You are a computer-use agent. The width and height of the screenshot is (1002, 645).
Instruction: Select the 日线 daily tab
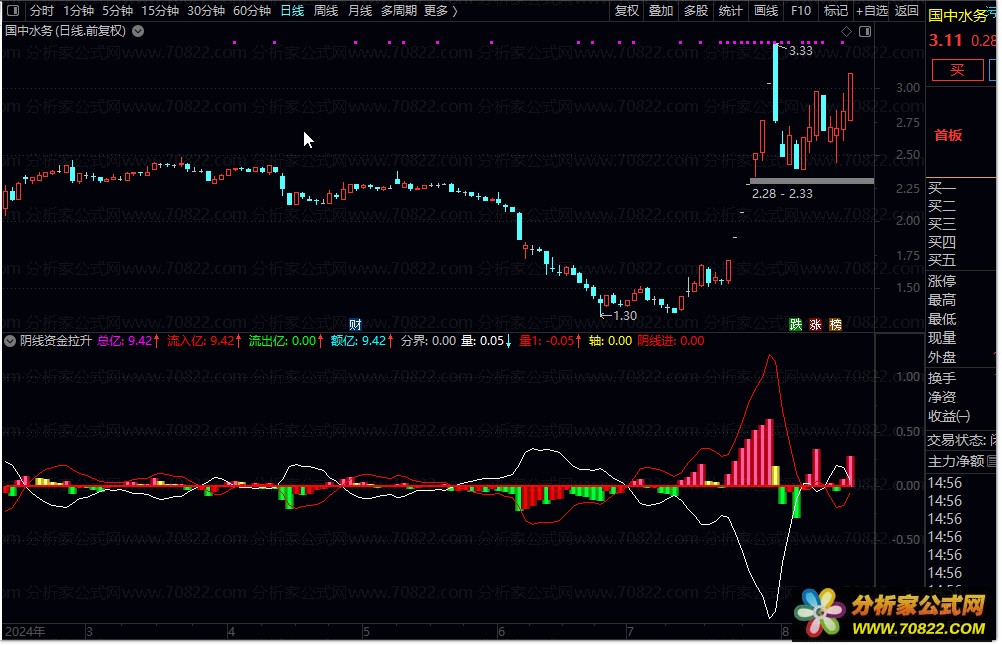(x=292, y=11)
